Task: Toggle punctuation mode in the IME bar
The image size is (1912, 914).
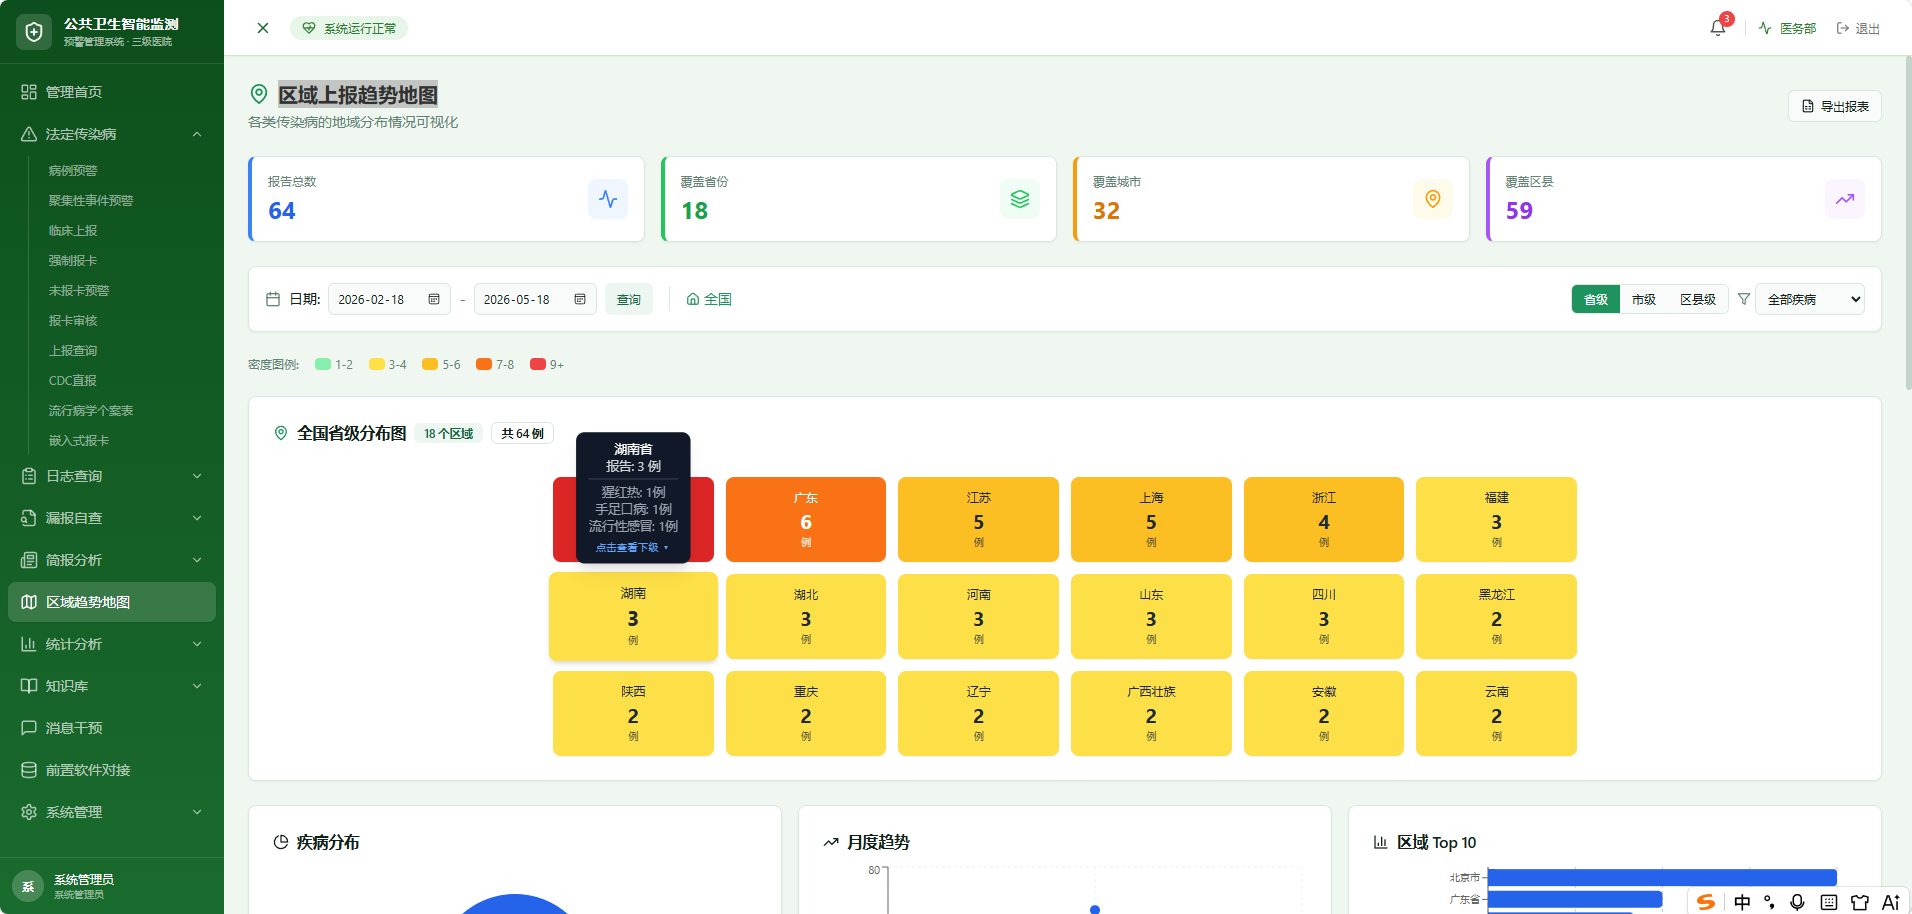Action: (1769, 902)
